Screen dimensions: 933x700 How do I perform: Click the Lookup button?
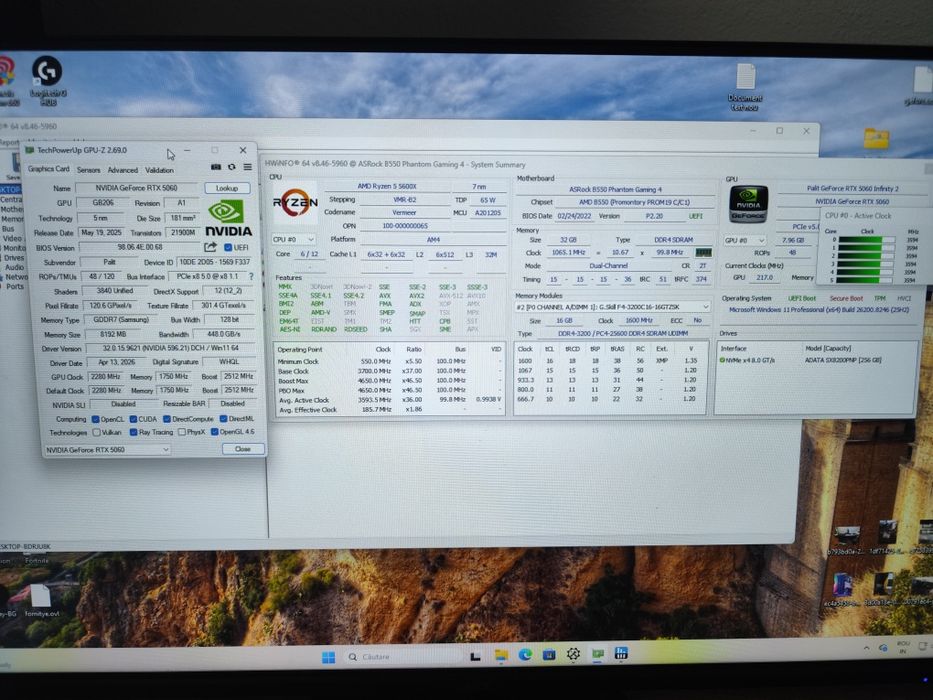coord(227,188)
